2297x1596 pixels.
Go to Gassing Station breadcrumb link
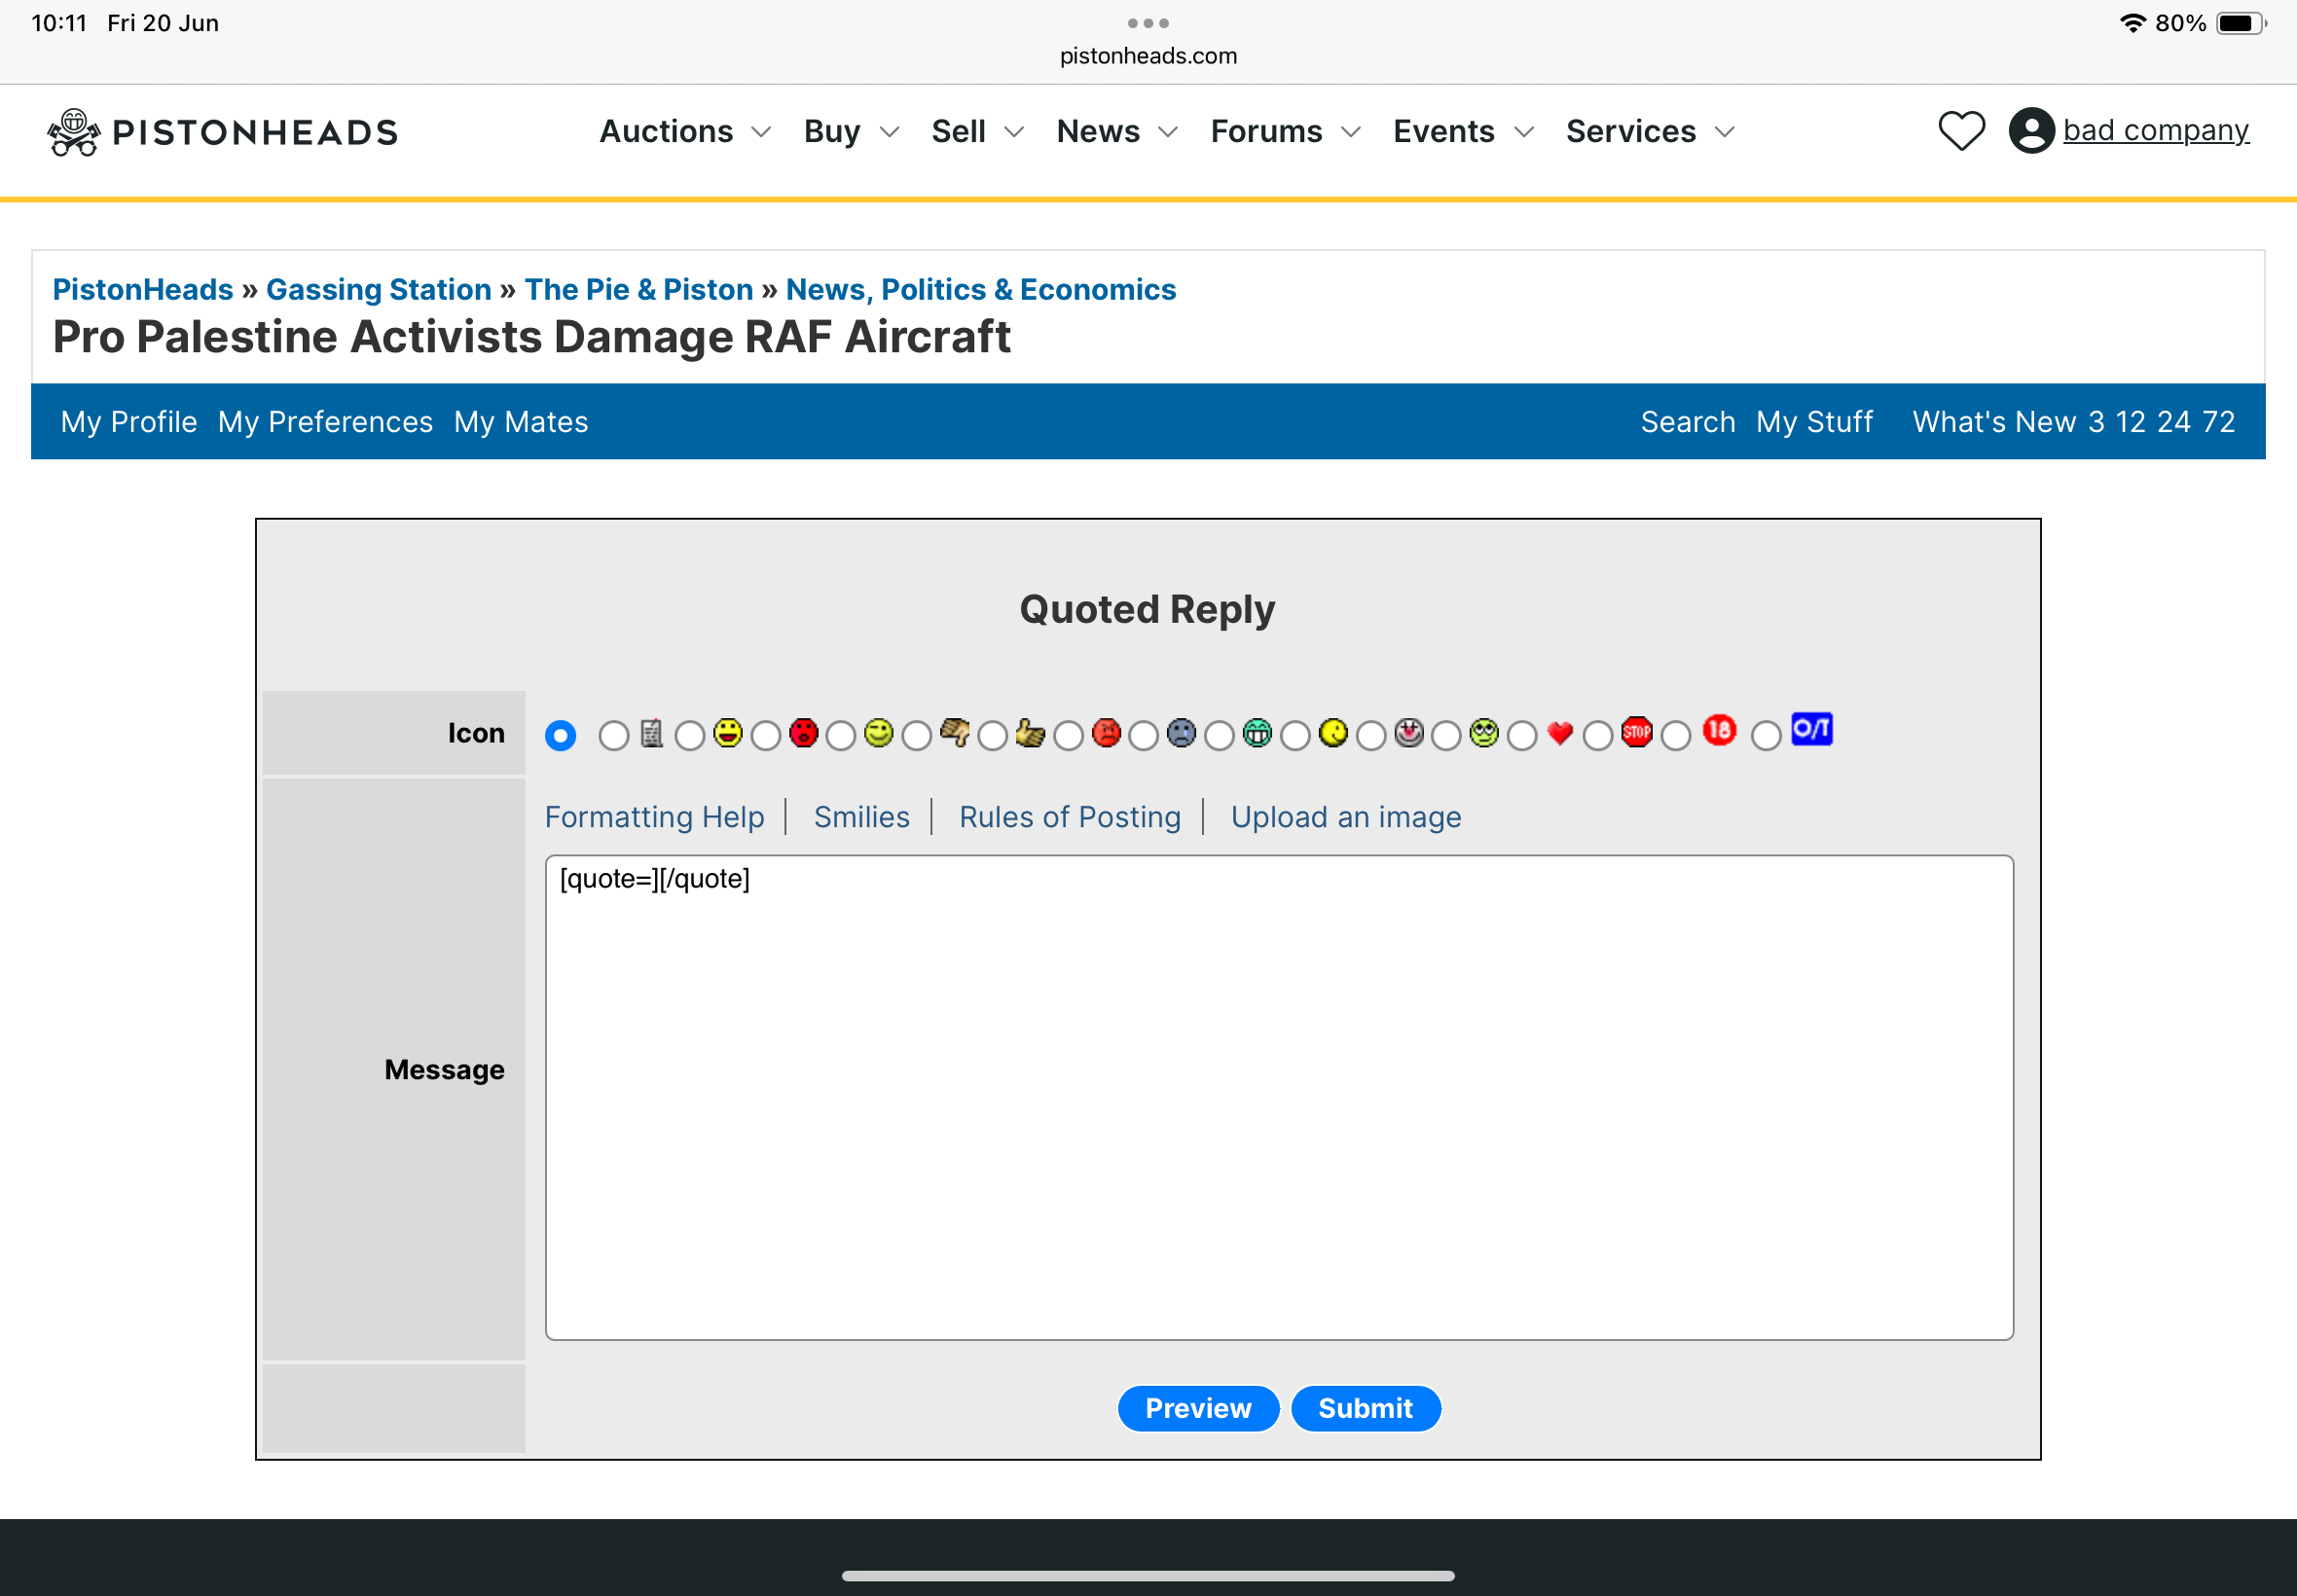(378, 289)
